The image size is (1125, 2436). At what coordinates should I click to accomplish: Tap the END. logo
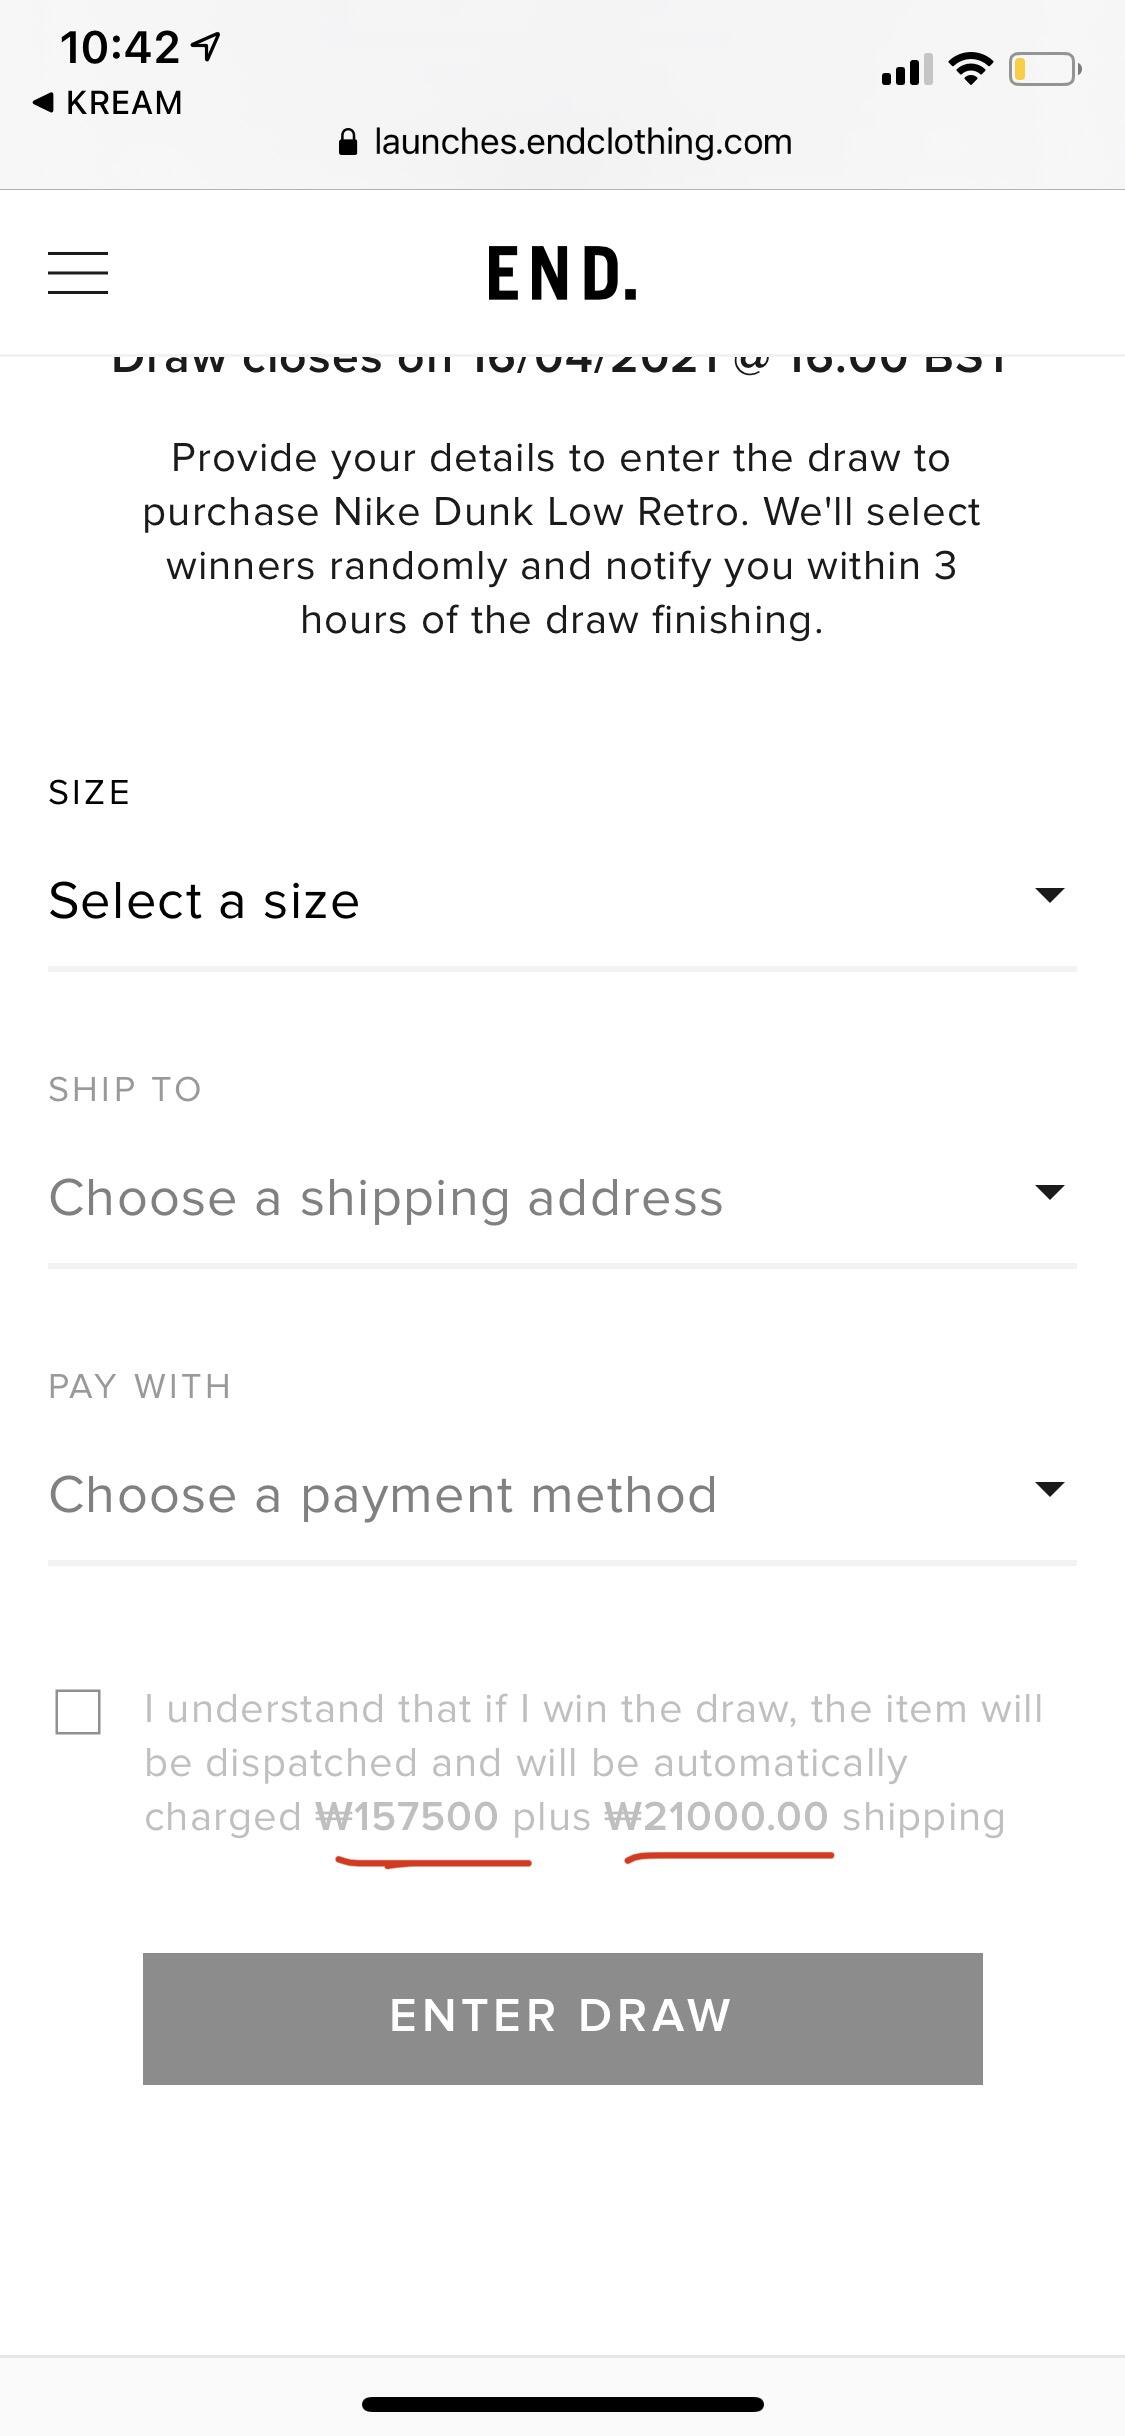click(x=562, y=274)
